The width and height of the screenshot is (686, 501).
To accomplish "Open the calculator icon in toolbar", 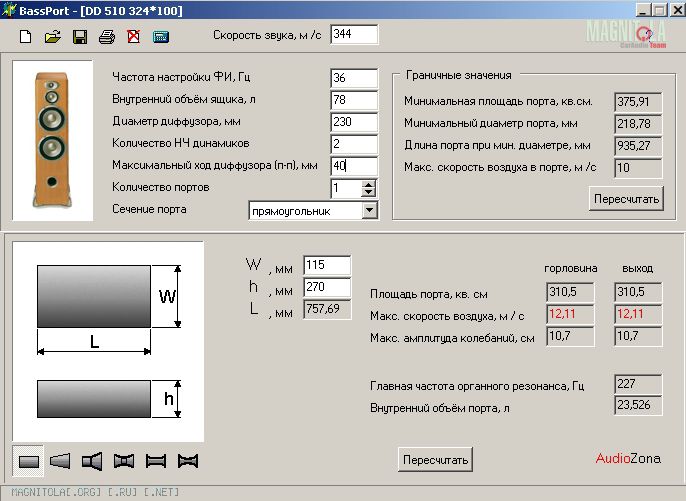I will tap(161, 36).
